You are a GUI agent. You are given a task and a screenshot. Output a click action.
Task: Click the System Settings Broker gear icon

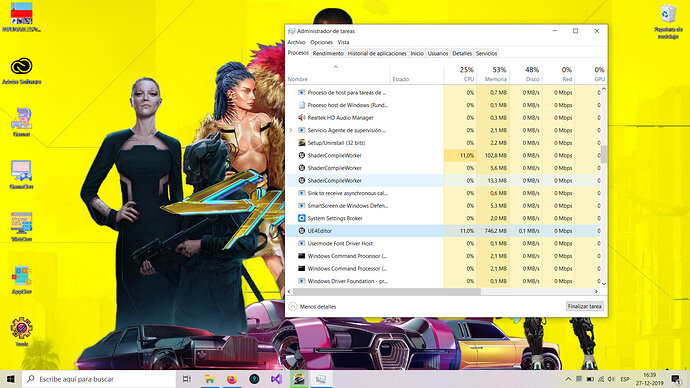click(x=301, y=218)
